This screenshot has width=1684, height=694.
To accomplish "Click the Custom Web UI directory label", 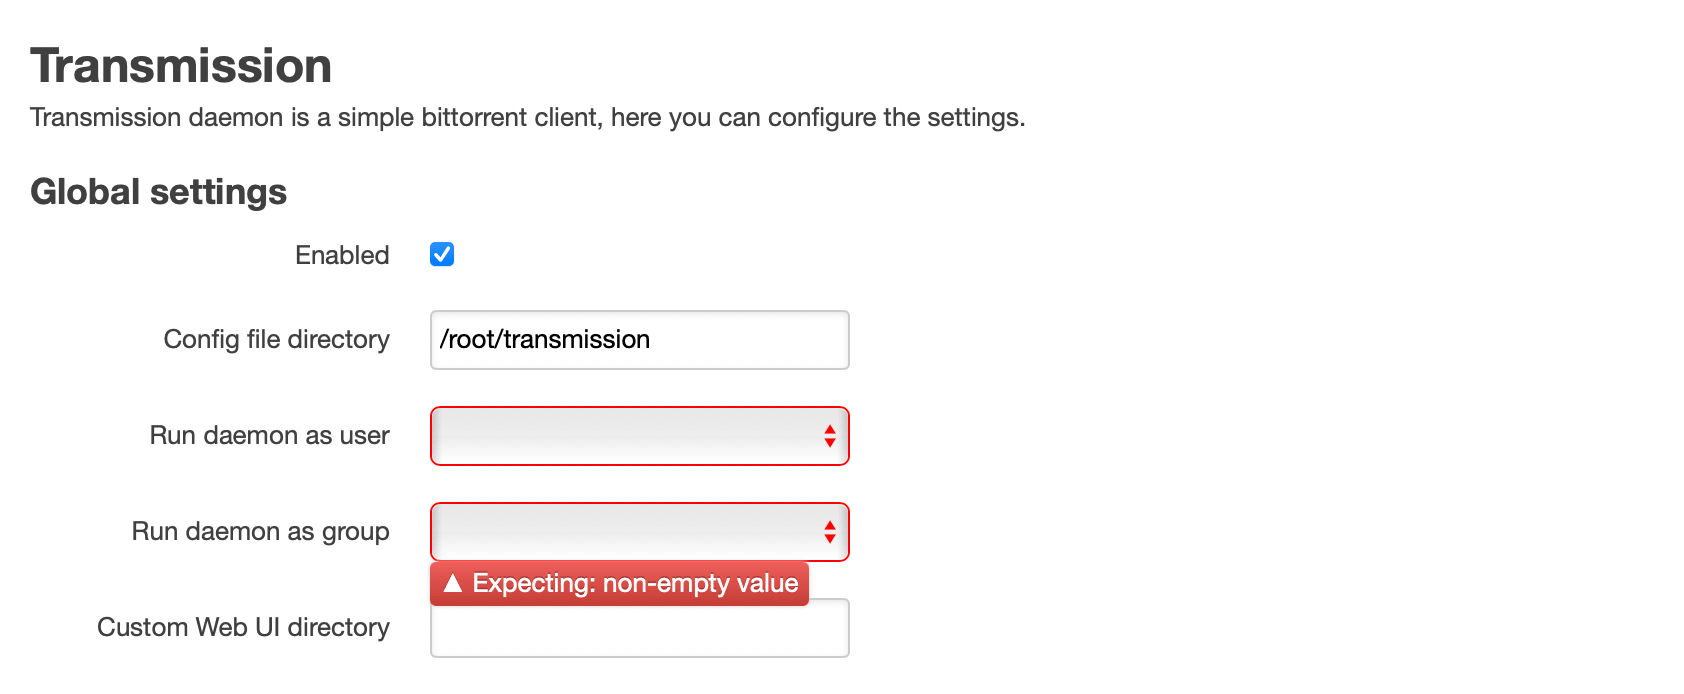I will click(x=244, y=627).
